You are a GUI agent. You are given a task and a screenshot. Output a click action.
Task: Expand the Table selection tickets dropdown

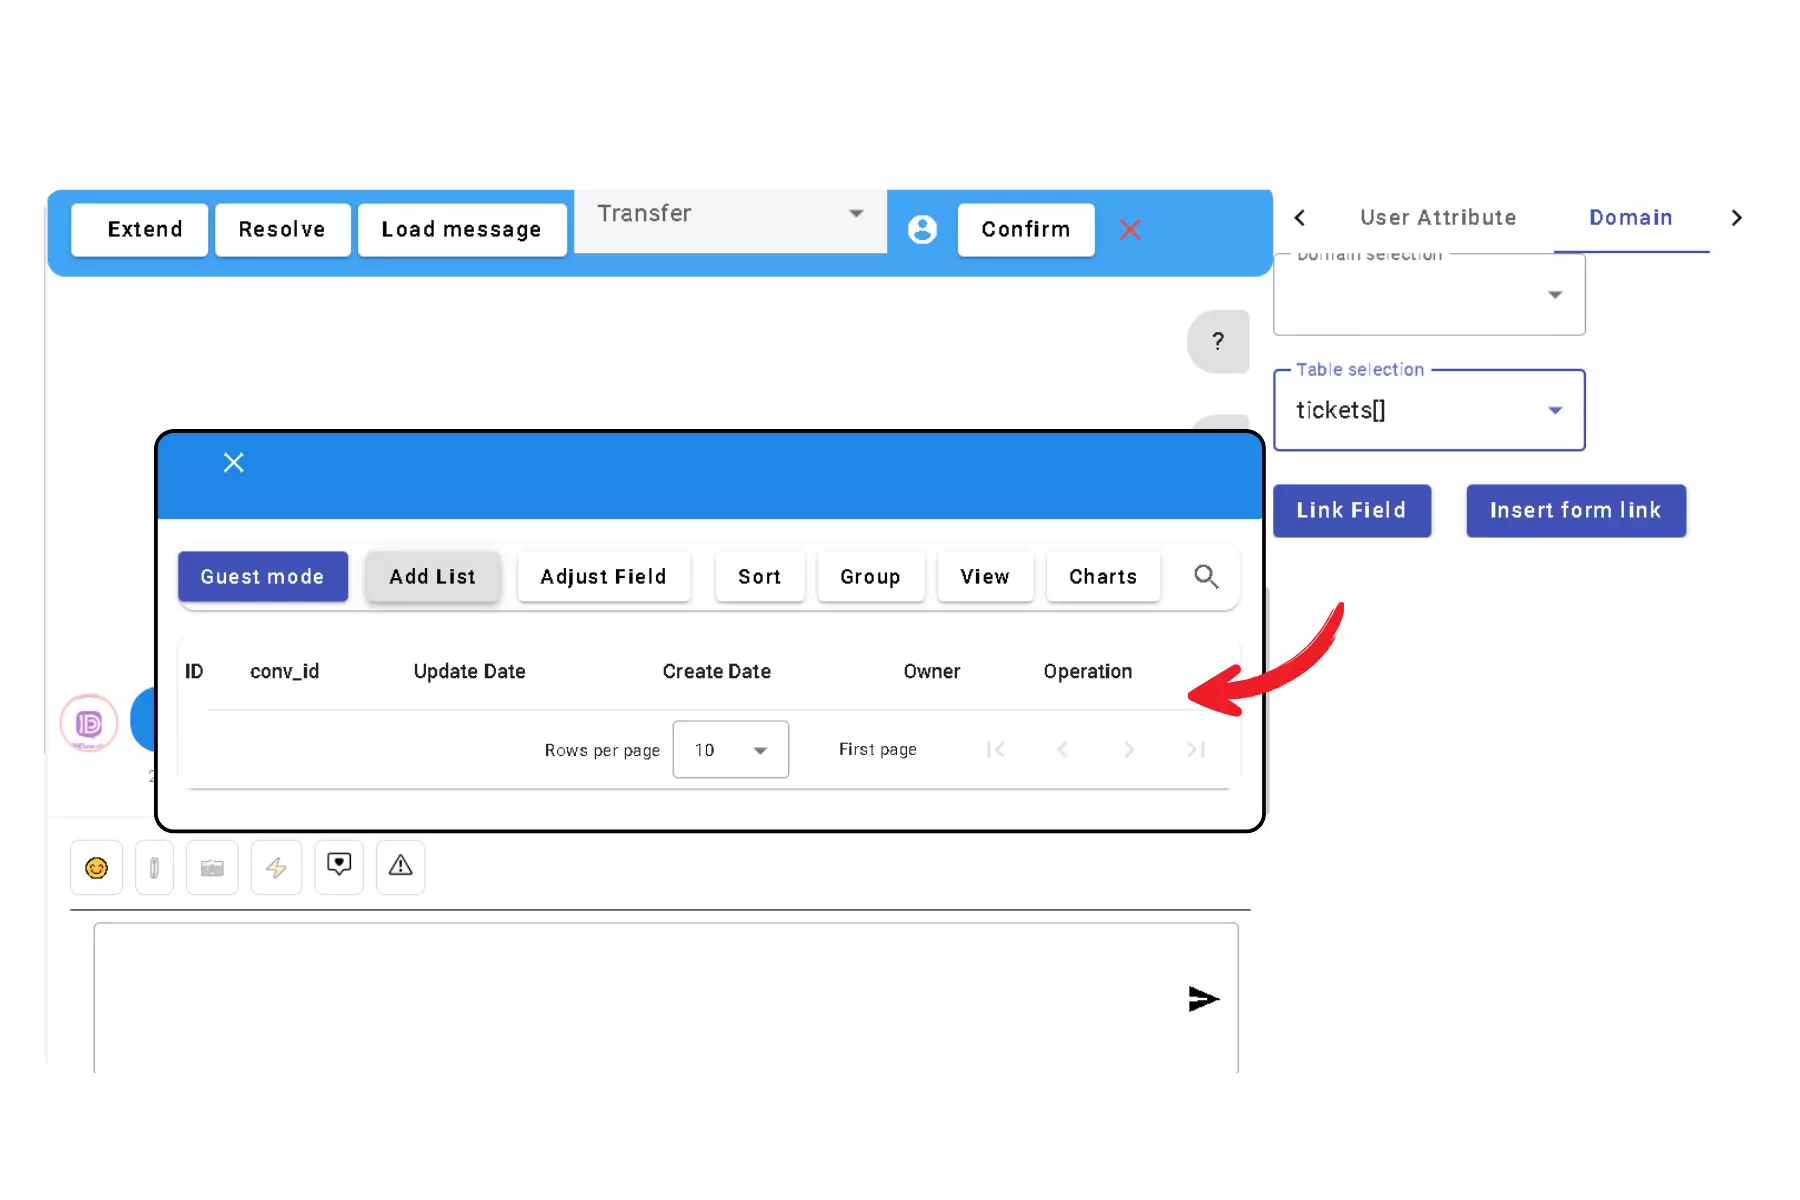tap(1429, 411)
